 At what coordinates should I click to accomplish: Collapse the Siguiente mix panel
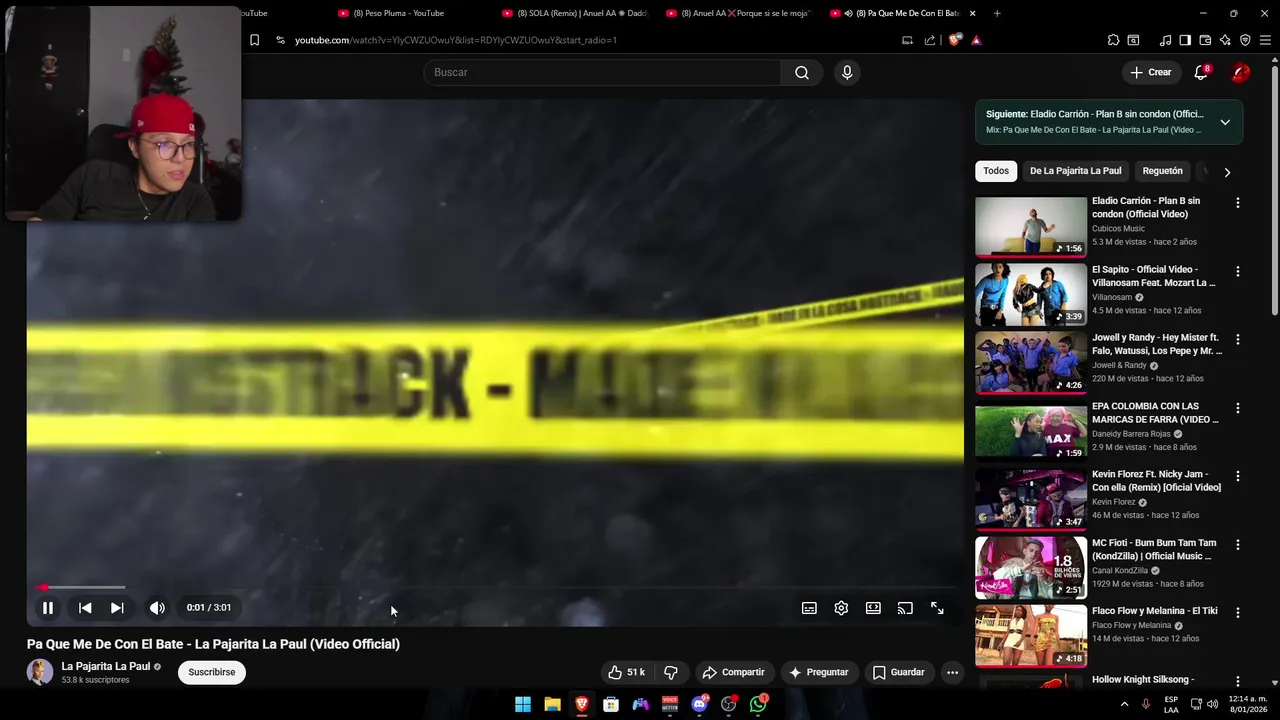1225,122
